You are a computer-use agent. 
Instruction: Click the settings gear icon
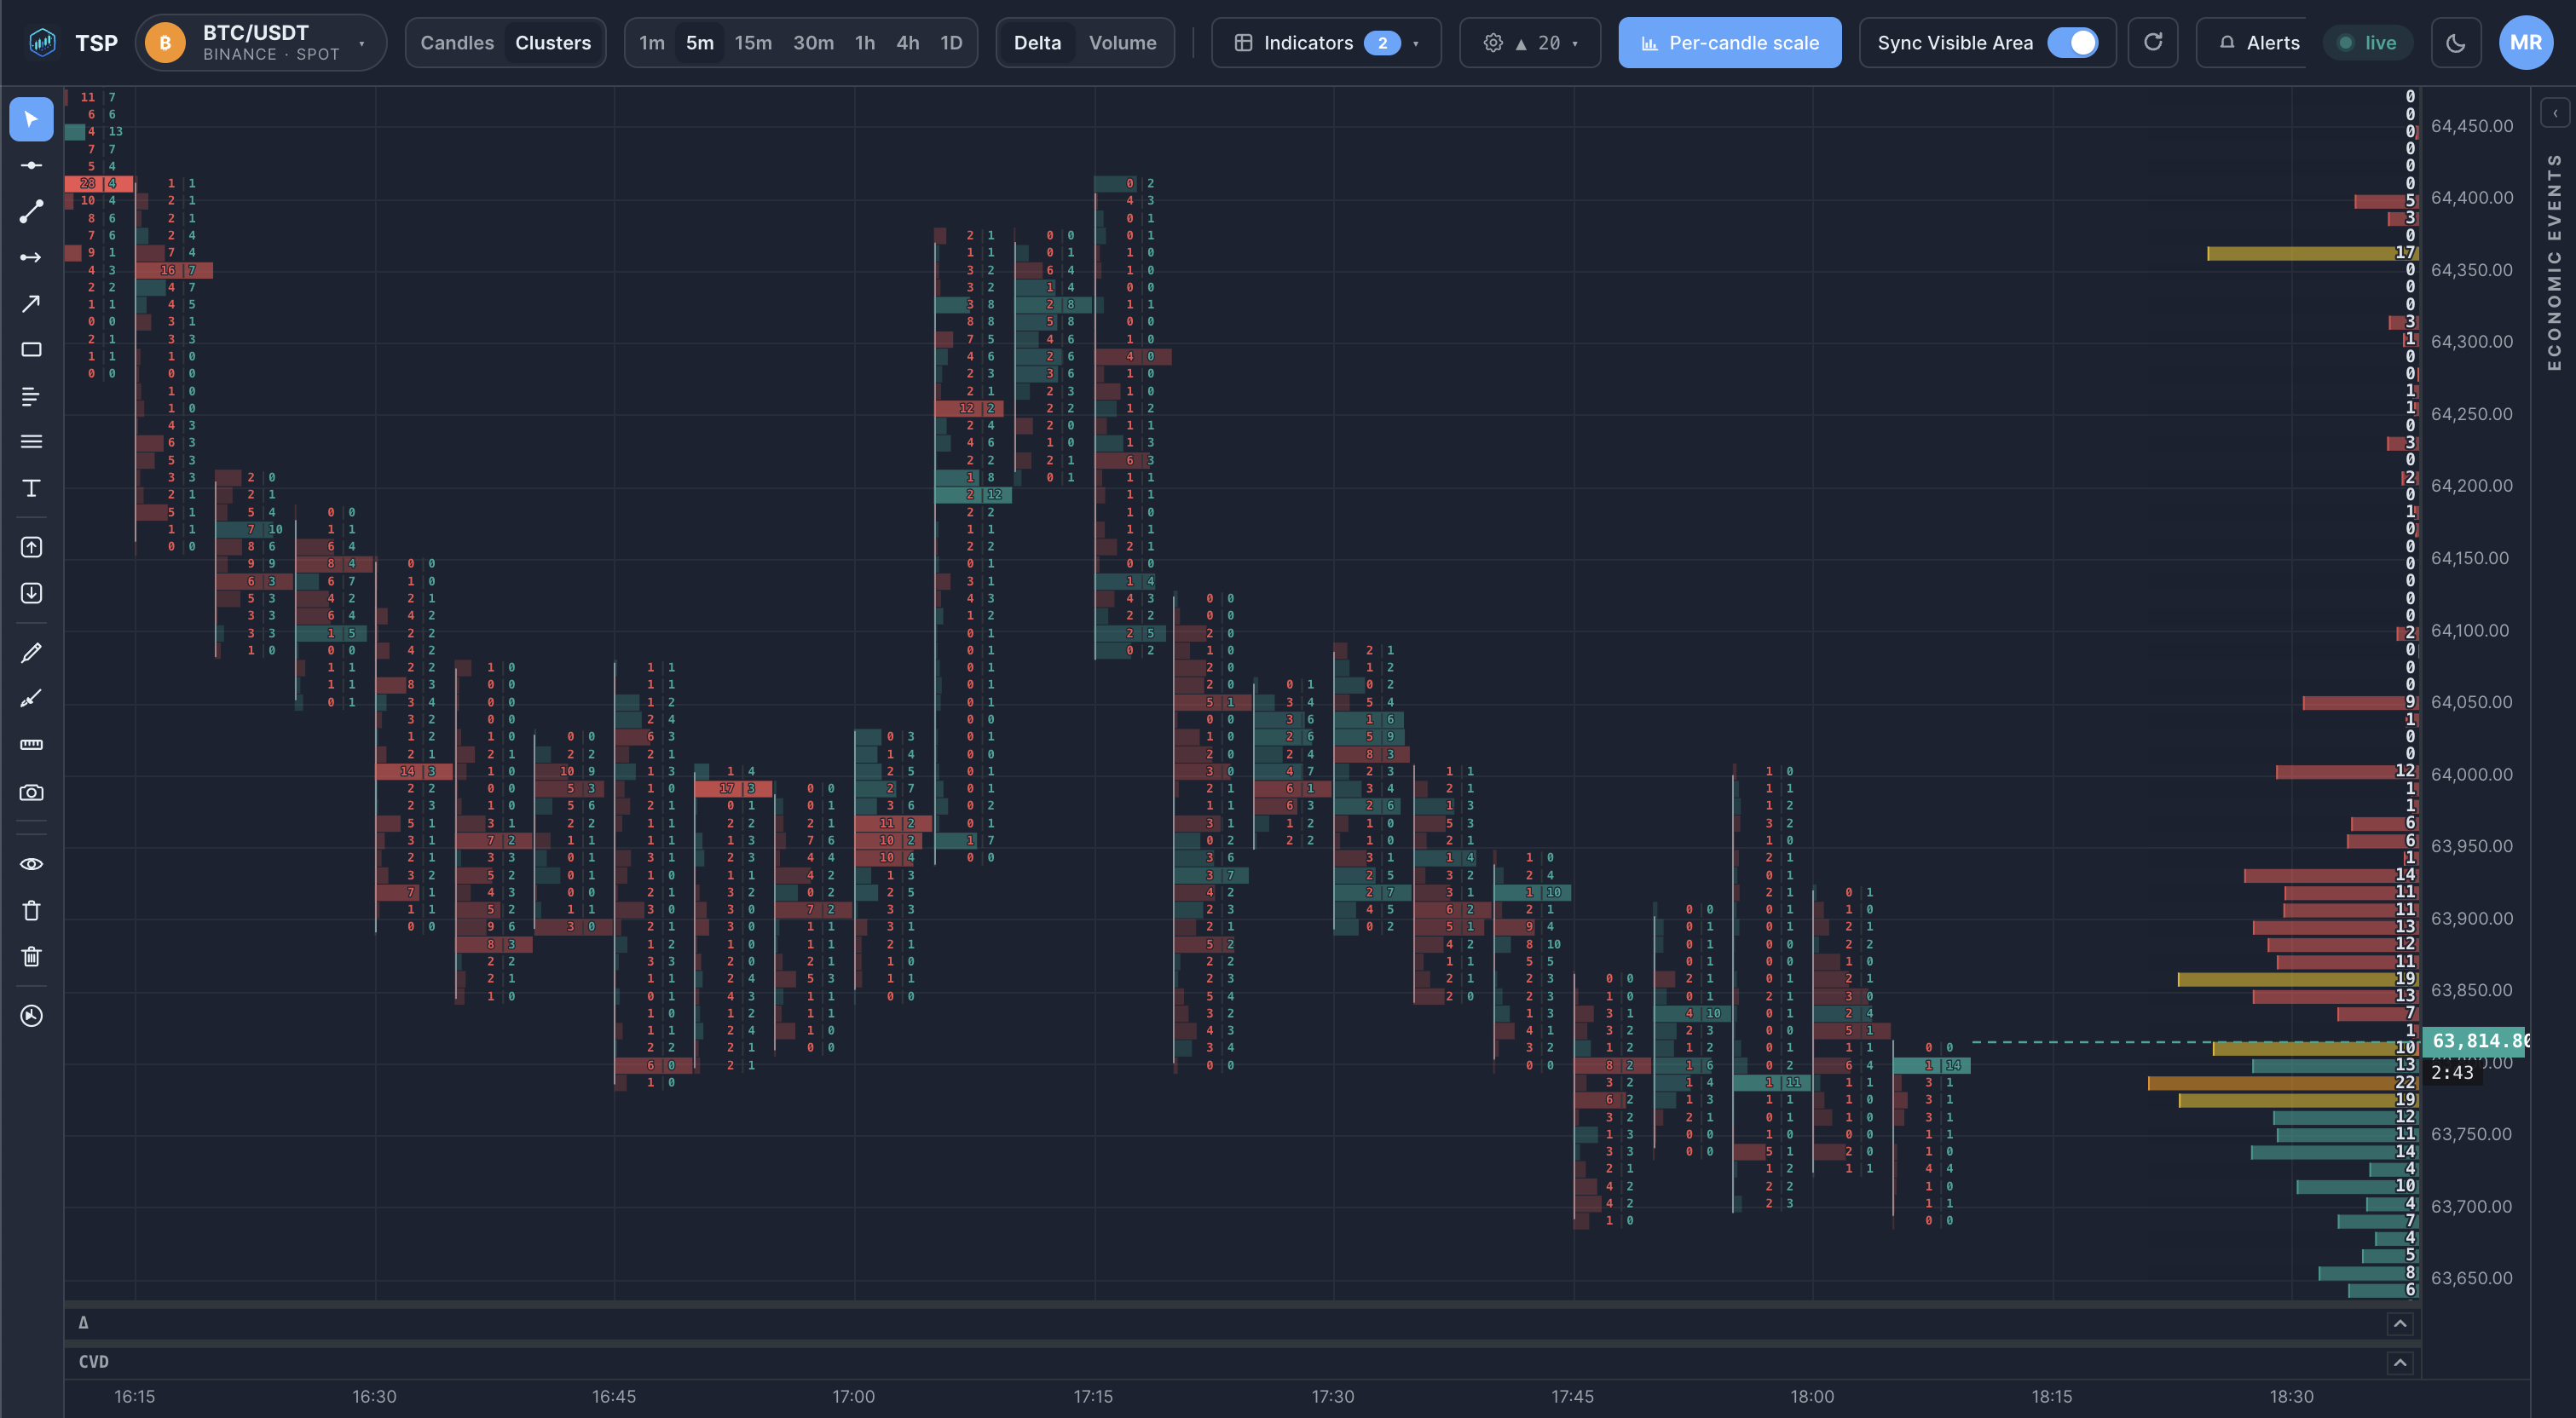pyautogui.click(x=1492, y=43)
